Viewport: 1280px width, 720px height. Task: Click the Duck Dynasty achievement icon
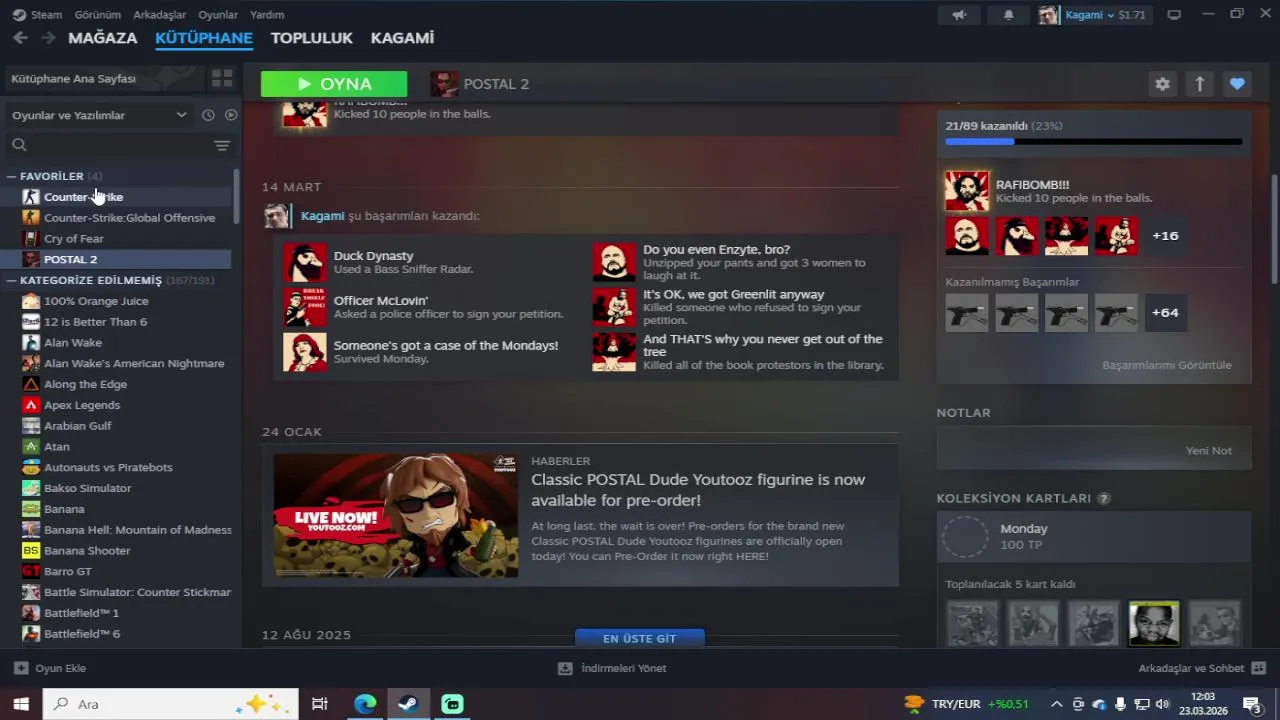[x=305, y=262]
